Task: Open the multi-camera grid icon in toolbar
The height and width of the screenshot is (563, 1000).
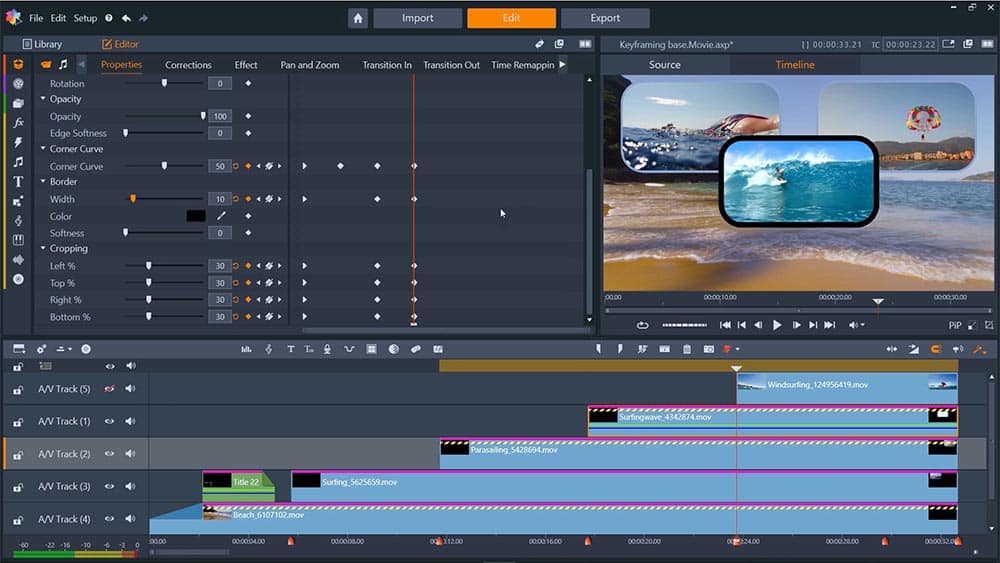Action: [371, 349]
